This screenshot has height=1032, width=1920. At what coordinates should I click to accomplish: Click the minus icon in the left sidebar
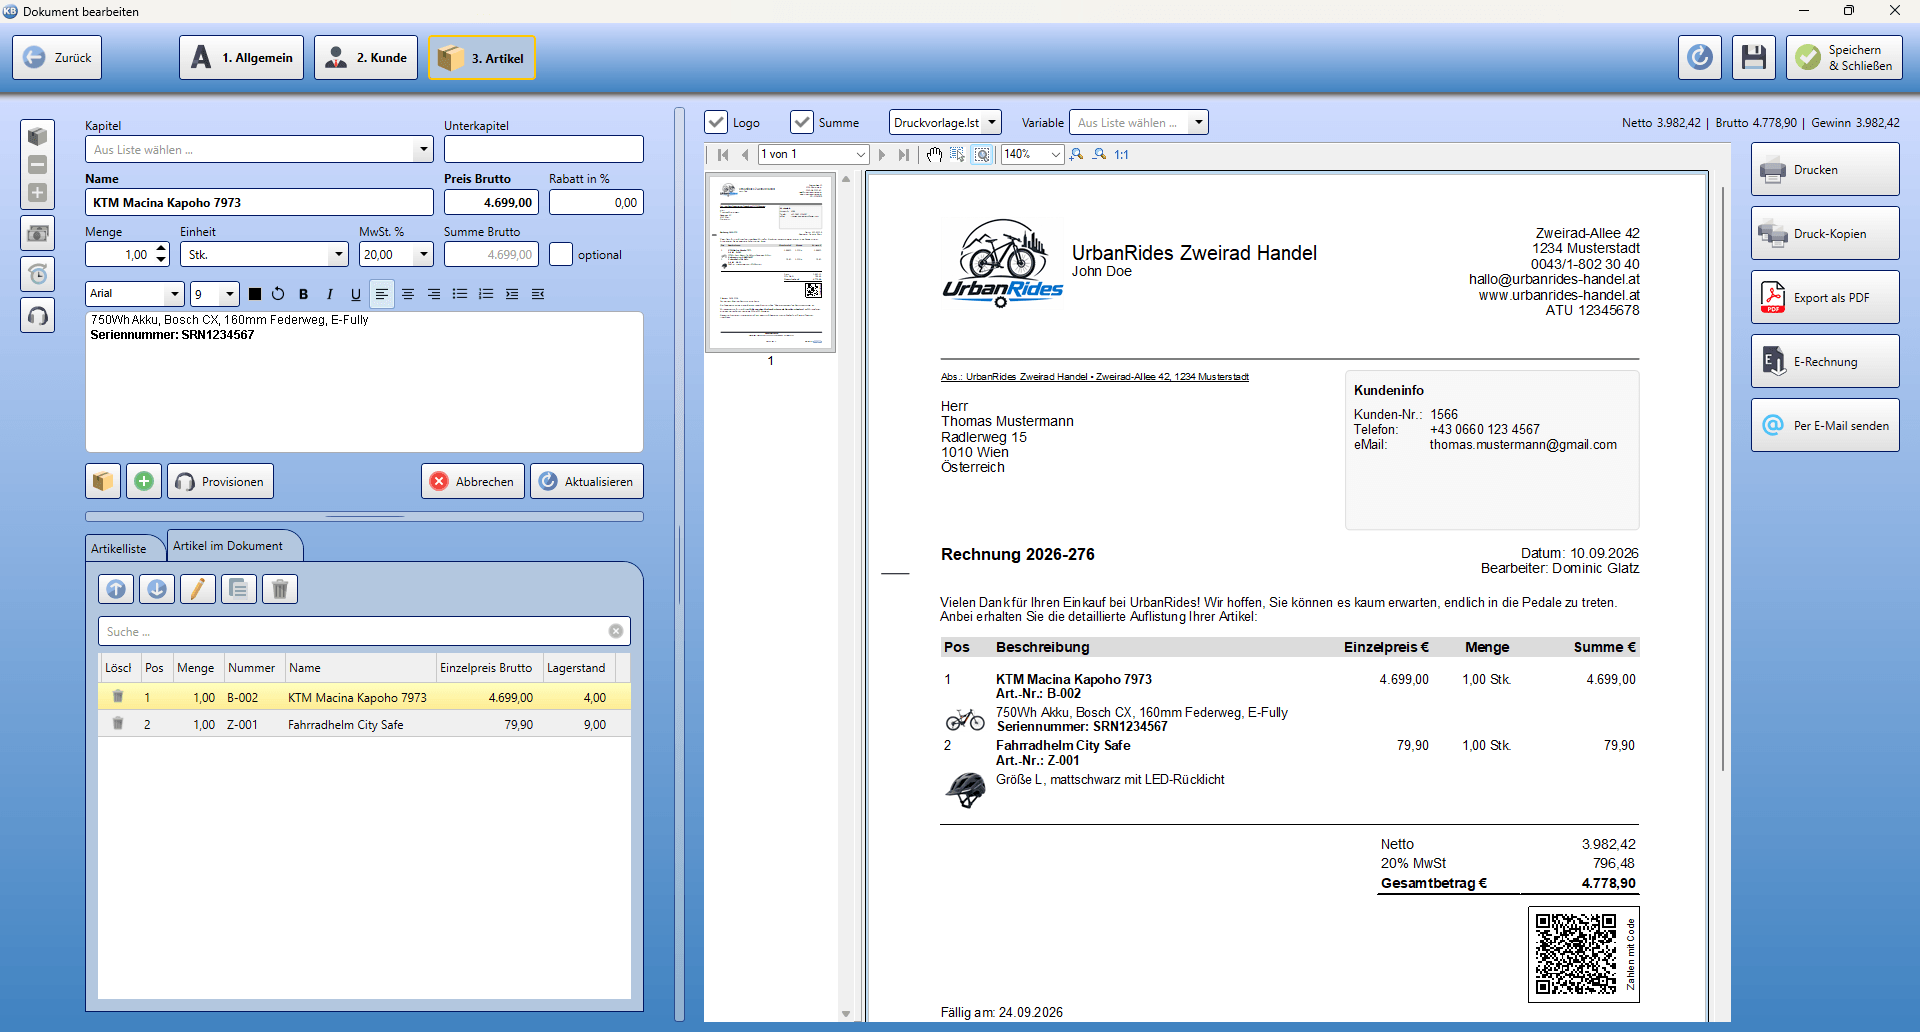pos(38,165)
